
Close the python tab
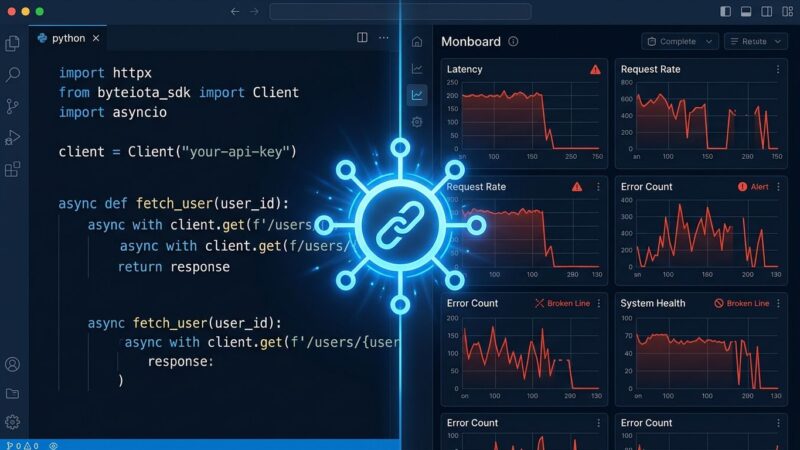(x=96, y=38)
